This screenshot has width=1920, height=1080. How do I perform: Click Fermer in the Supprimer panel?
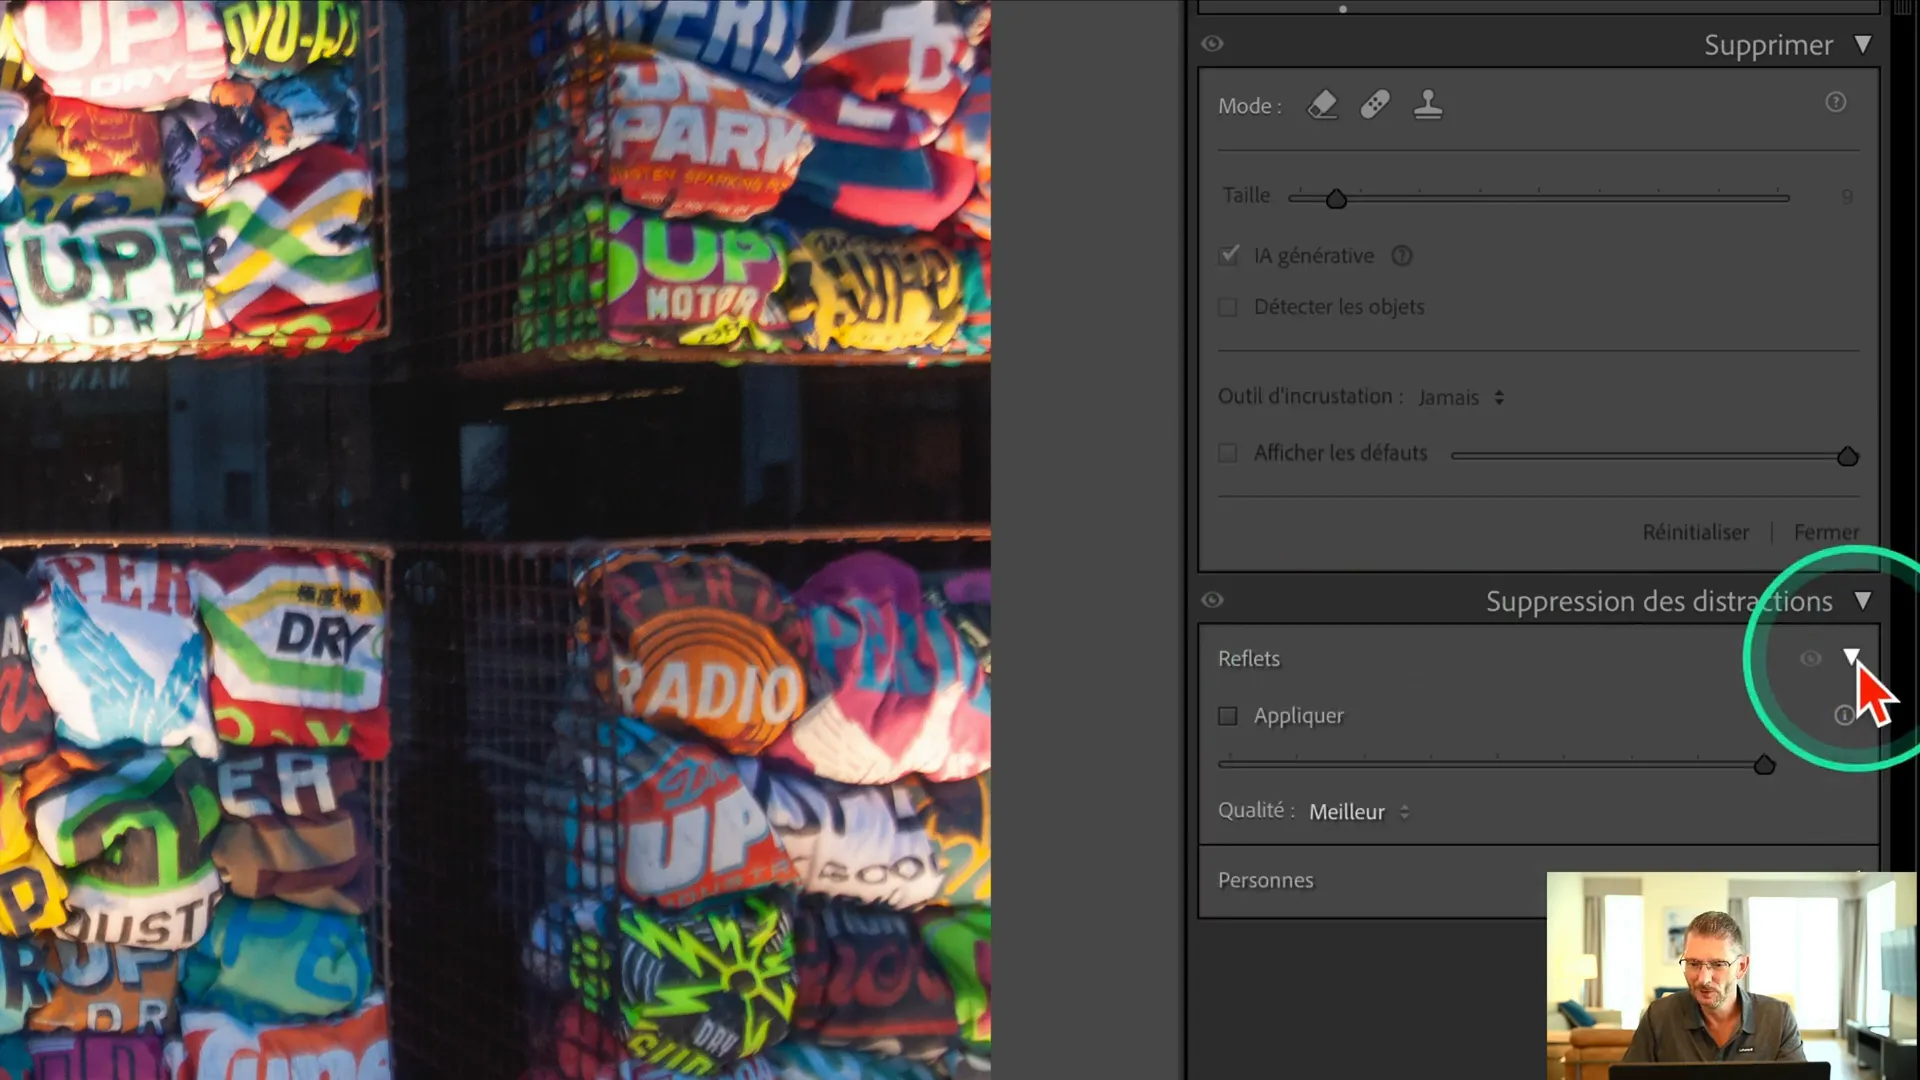click(x=1826, y=532)
